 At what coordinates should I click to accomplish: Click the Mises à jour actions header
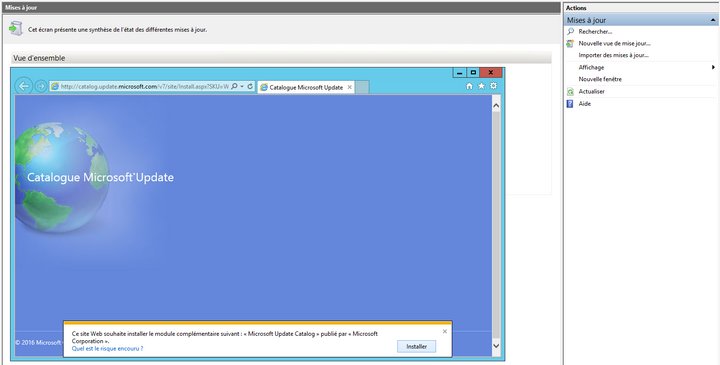click(641, 20)
